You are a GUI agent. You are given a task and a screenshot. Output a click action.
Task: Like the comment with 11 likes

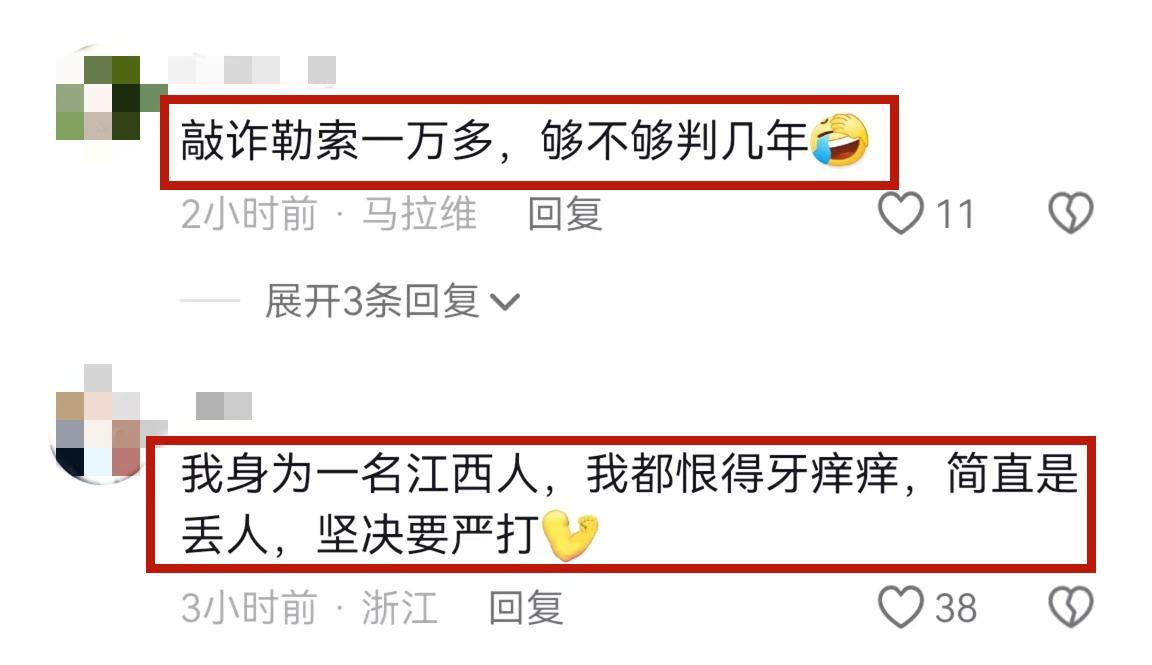pyautogui.click(x=901, y=213)
